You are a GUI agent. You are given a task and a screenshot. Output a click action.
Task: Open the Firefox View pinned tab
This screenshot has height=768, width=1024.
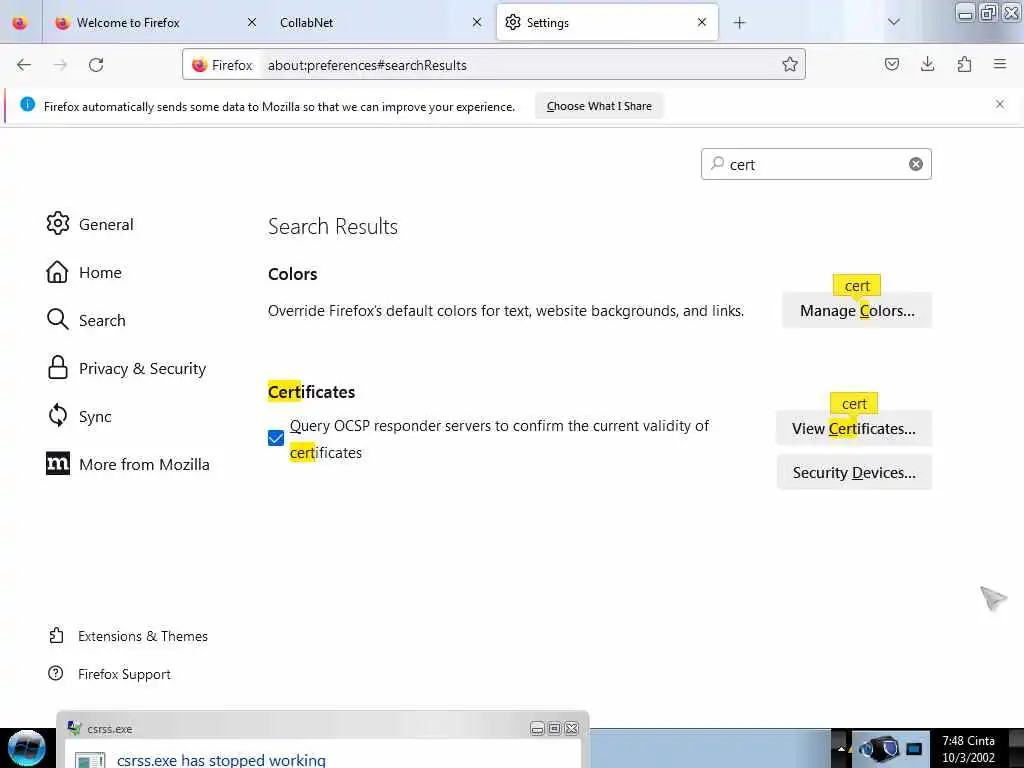pos(20,23)
